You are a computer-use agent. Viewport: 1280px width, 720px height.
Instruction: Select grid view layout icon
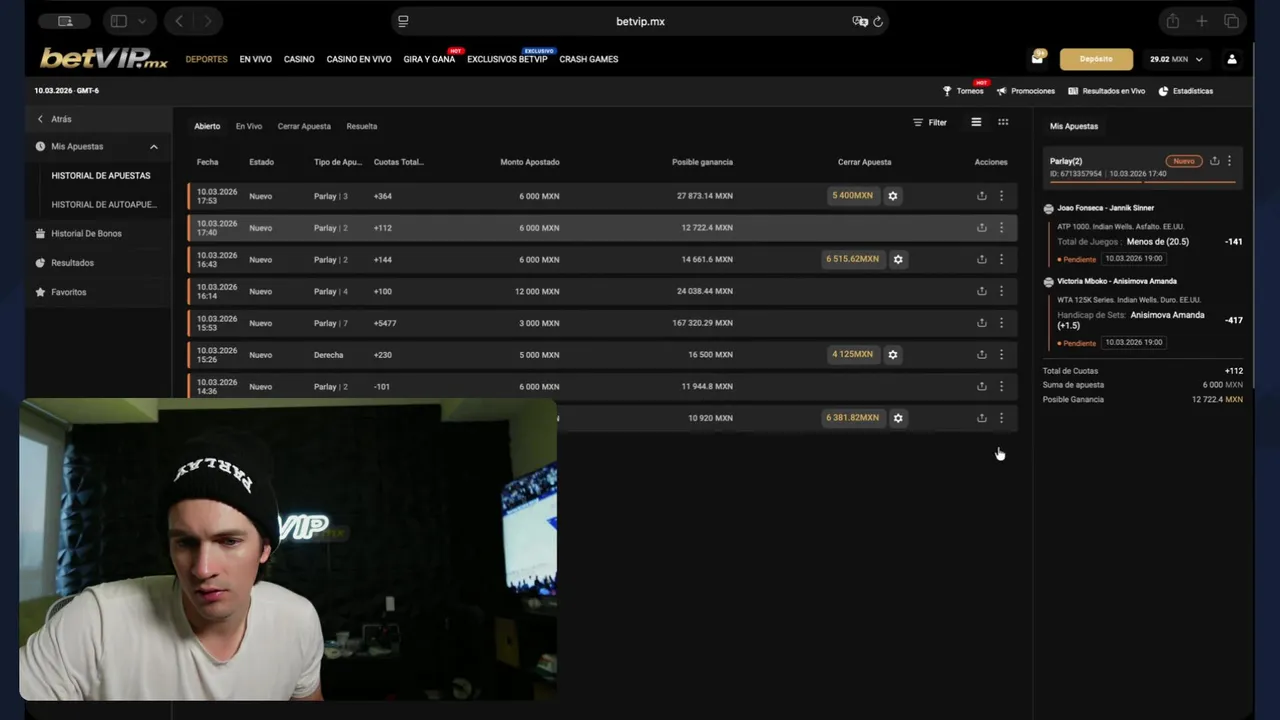(1003, 122)
